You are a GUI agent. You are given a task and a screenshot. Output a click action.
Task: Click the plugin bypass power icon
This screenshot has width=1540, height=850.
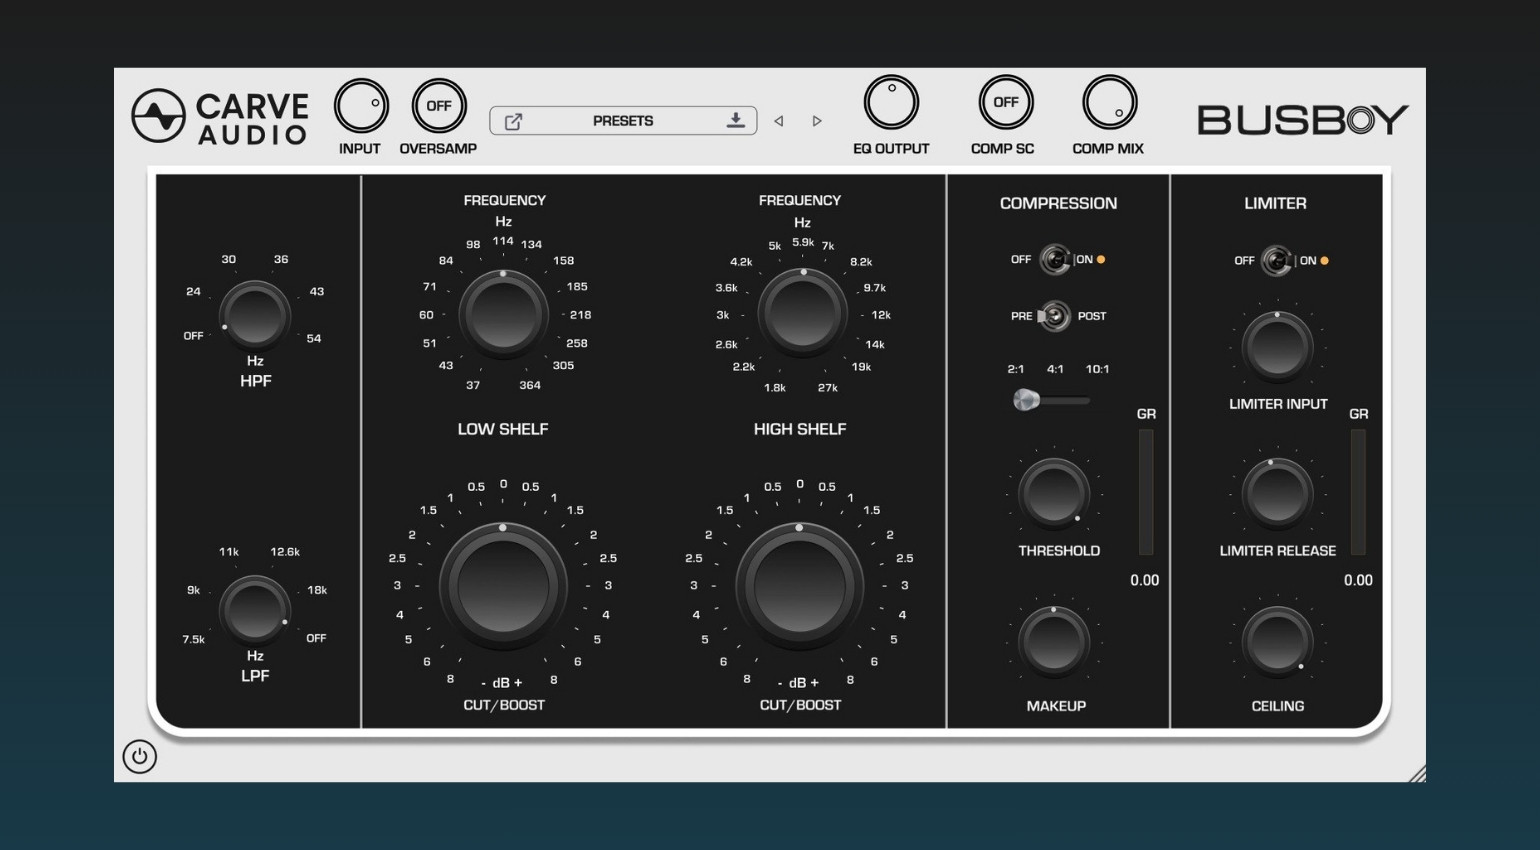(x=140, y=757)
